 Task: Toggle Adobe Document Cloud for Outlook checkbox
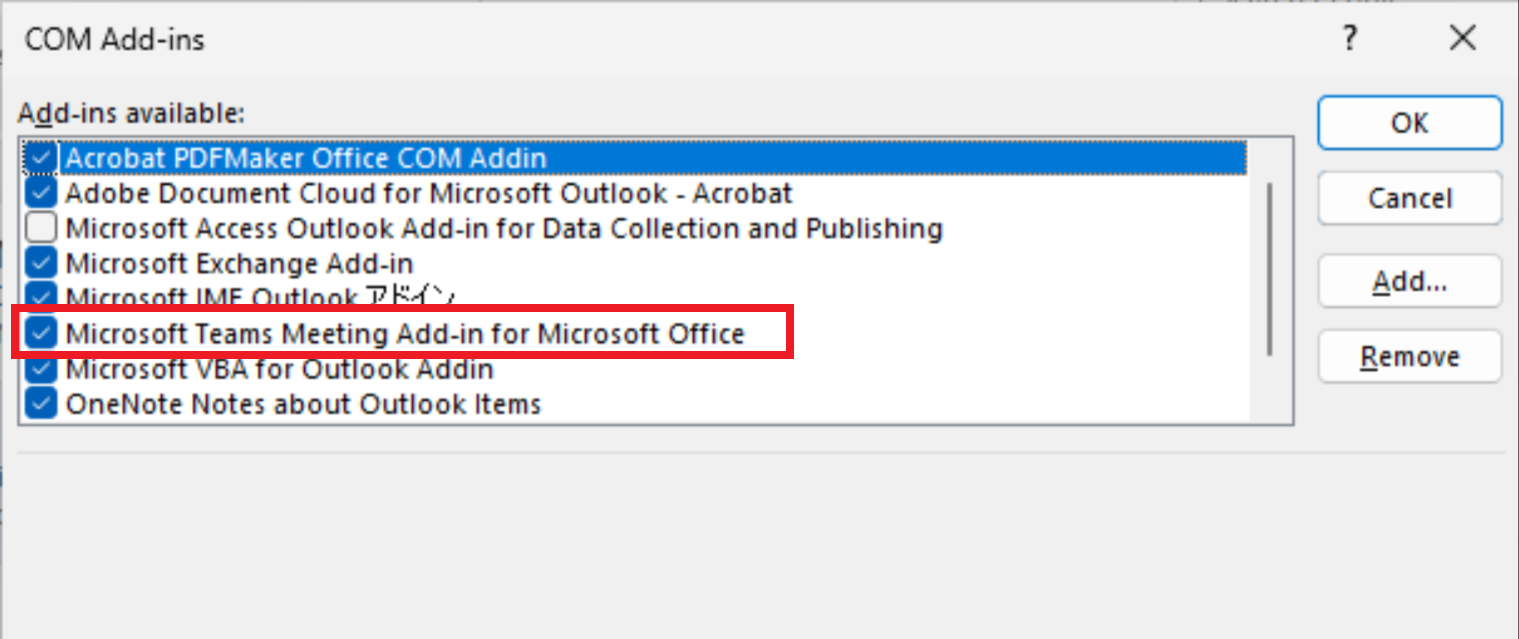[41, 193]
